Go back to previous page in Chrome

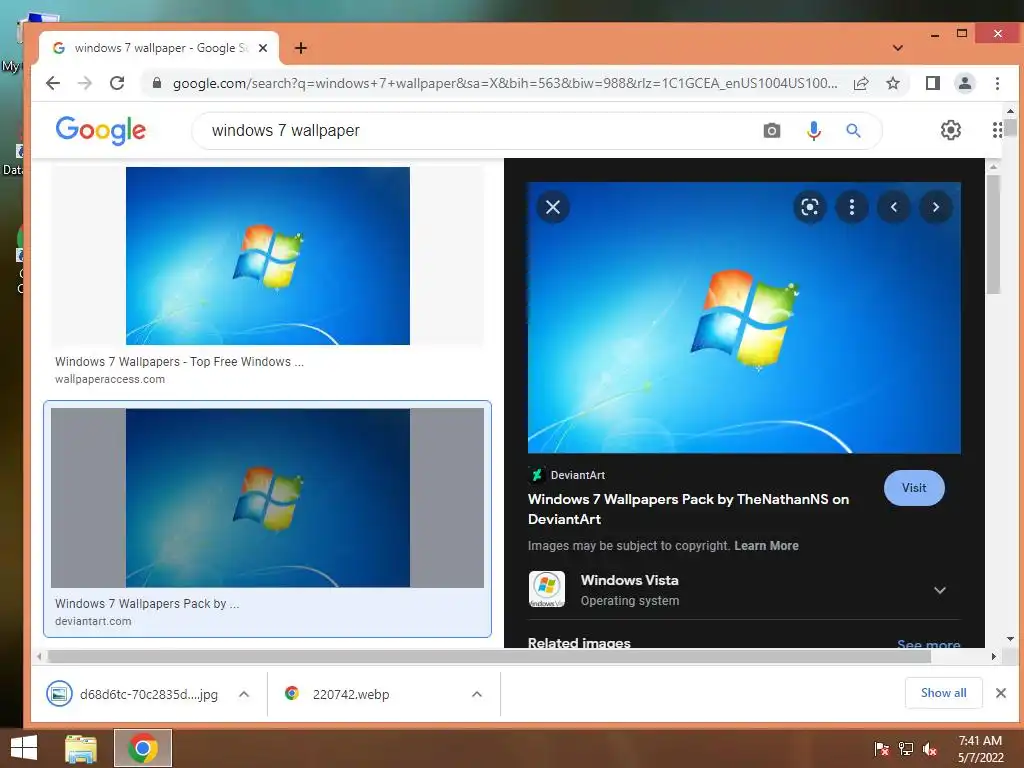(x=53, y=83)
